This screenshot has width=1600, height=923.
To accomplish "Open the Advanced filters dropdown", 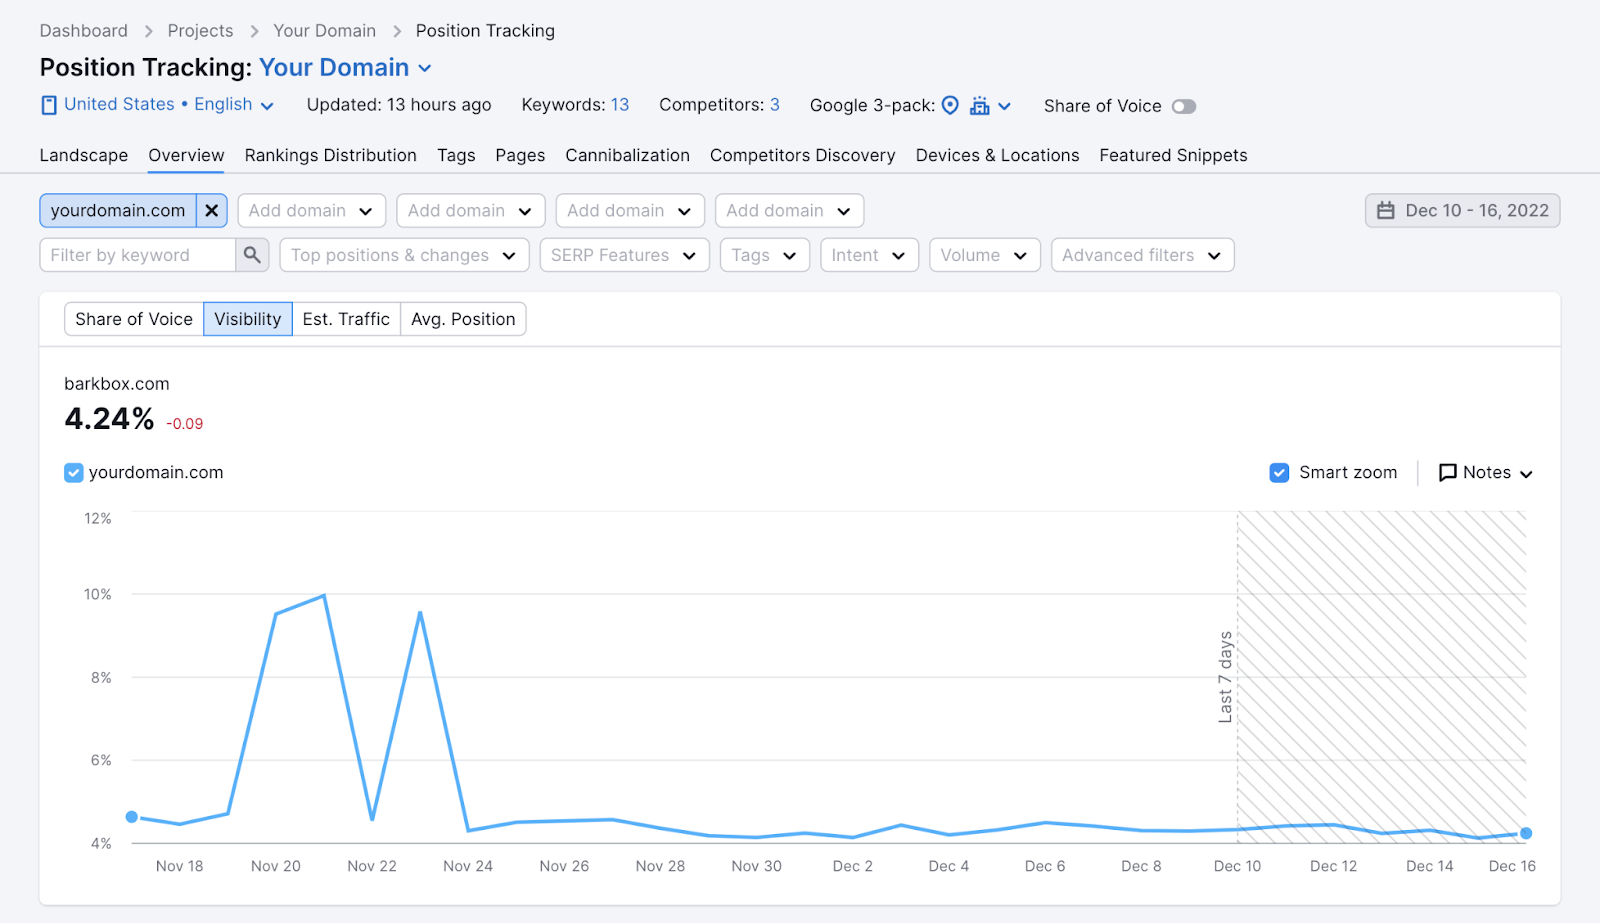I will point(1141,255).
